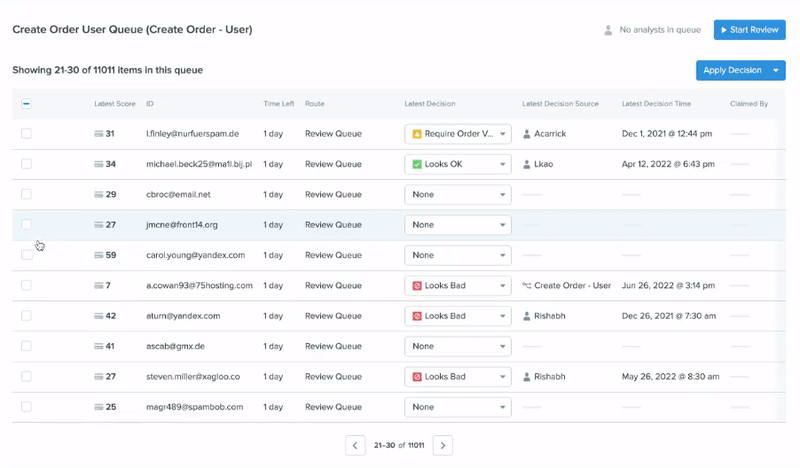Click the score icon beside score 7
This screenshot has width=800, height=468.
(98, 285)
